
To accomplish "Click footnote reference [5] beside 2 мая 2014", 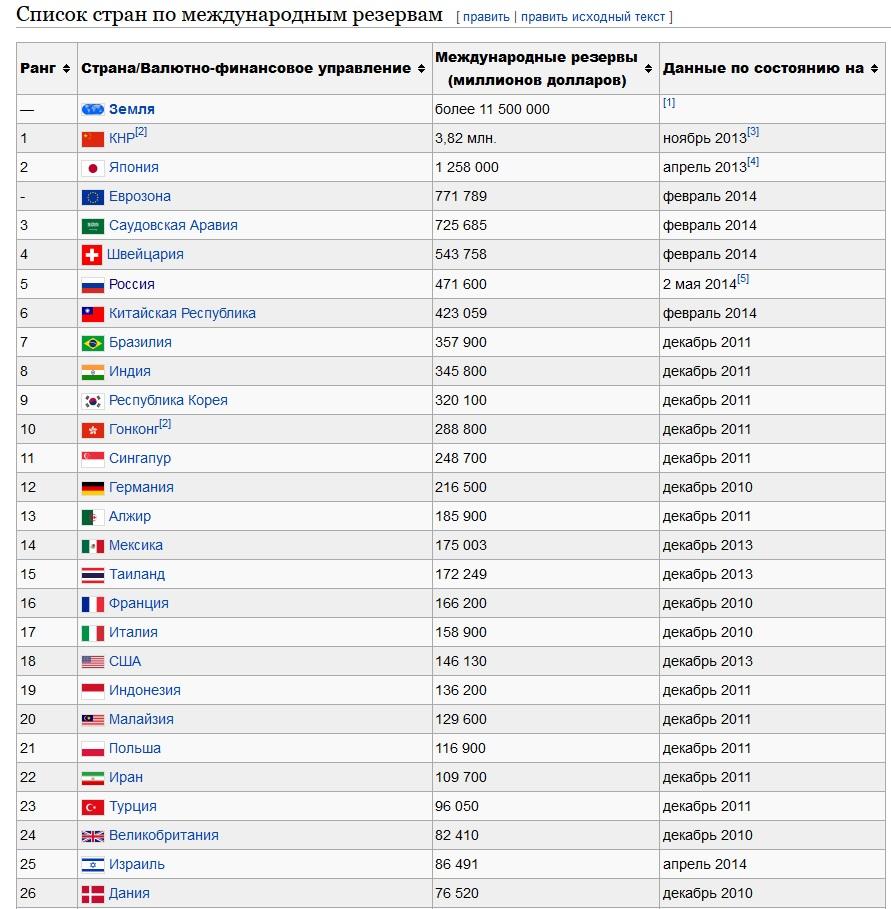I will click(743, 279).
